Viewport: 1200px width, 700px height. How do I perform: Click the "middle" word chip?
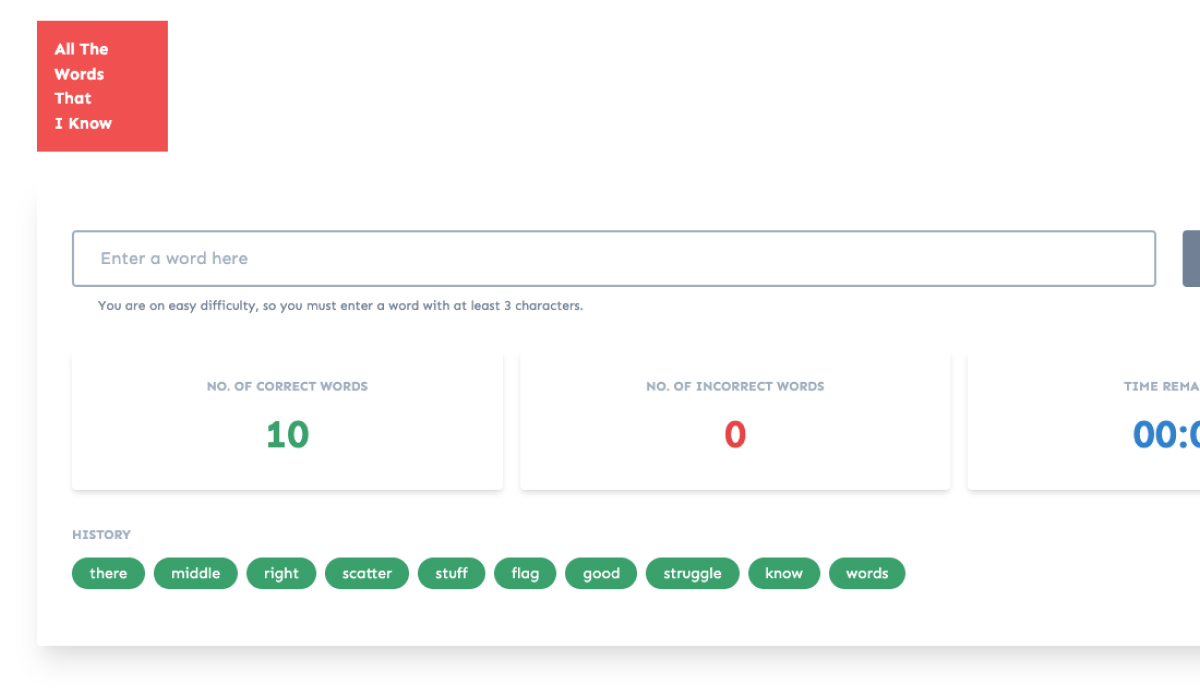pyautogui.click(x=195, y=573)
